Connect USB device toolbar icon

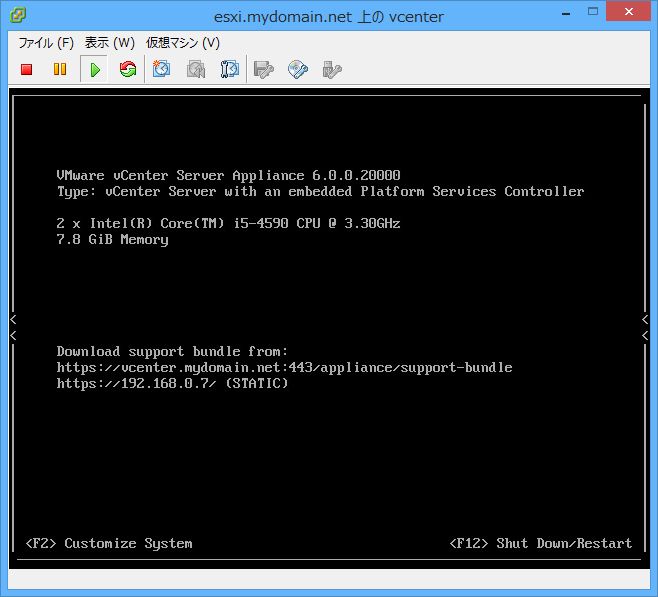(x=332, y=69)
